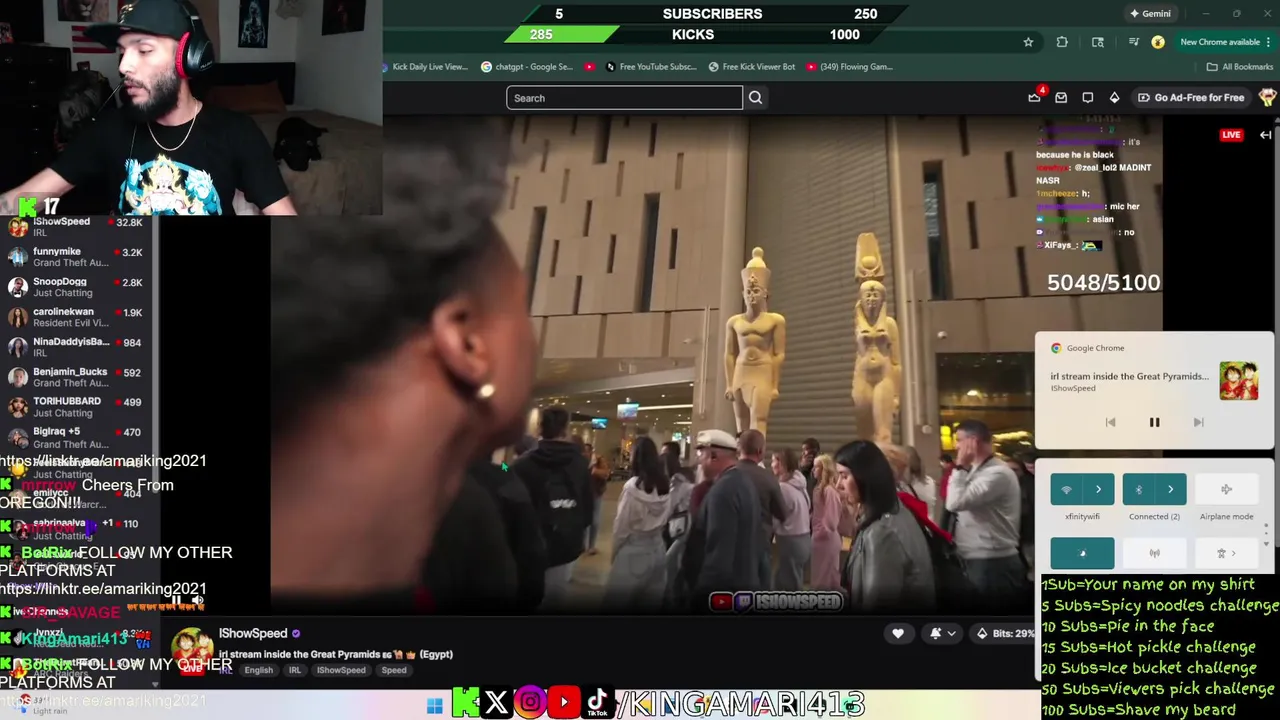Open Free Kick Viewer Bot bookmark

tap(752, 67)
